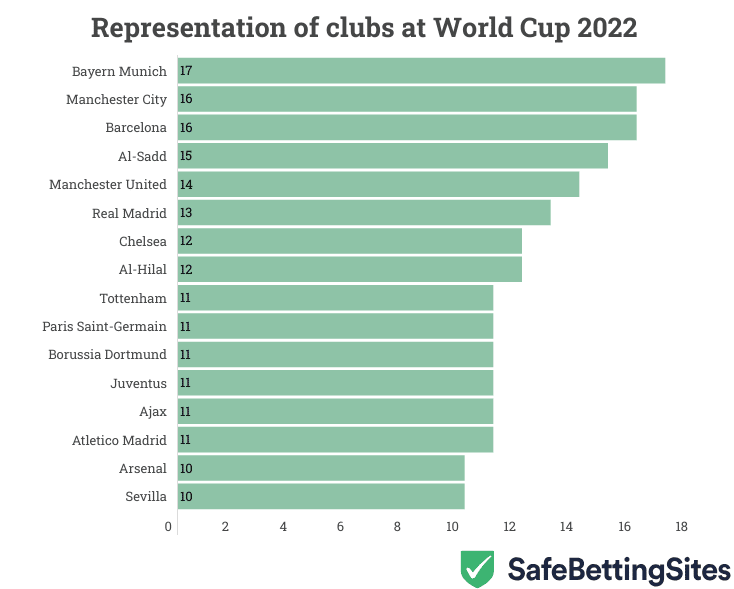Click the chart title text
This screenshot has width=734, height=589.
364,27
